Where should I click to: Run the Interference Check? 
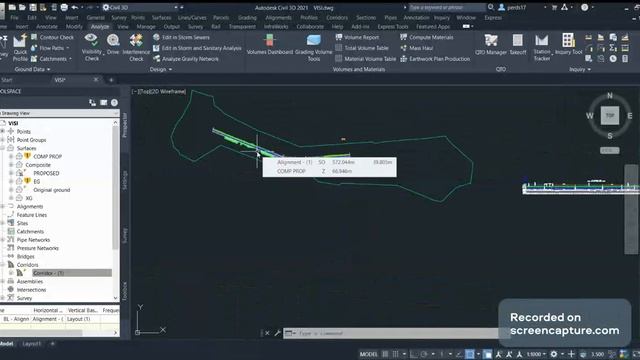click(x=136, y=47)
